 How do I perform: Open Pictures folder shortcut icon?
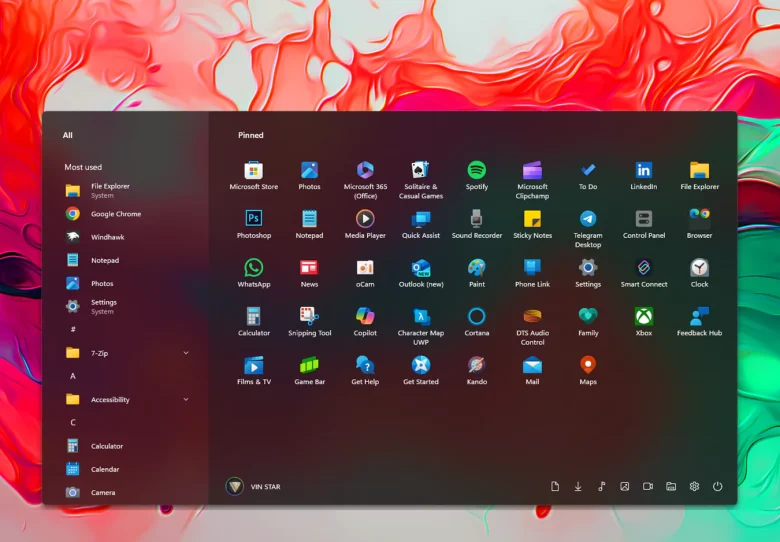tap(624, 486)
